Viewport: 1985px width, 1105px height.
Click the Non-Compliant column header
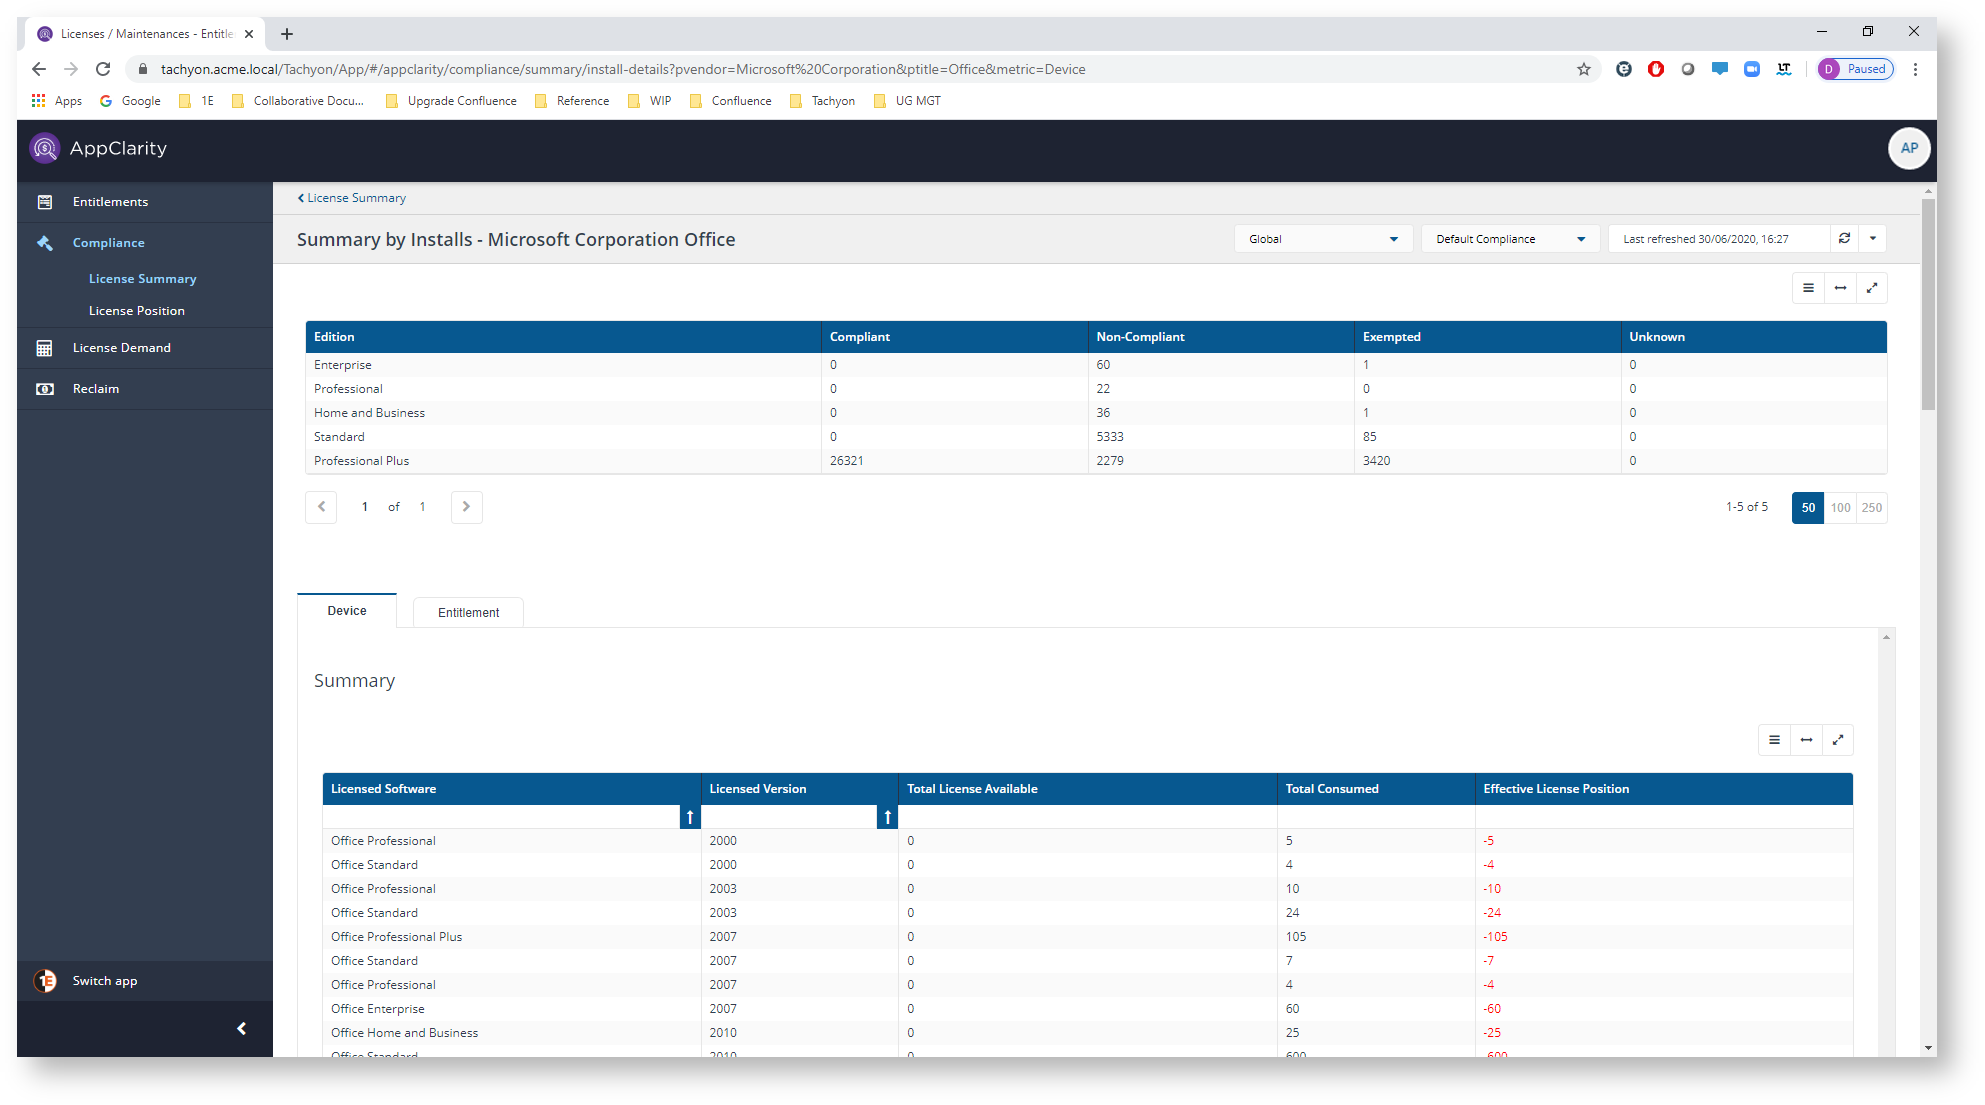click(x=1221, y=337)
